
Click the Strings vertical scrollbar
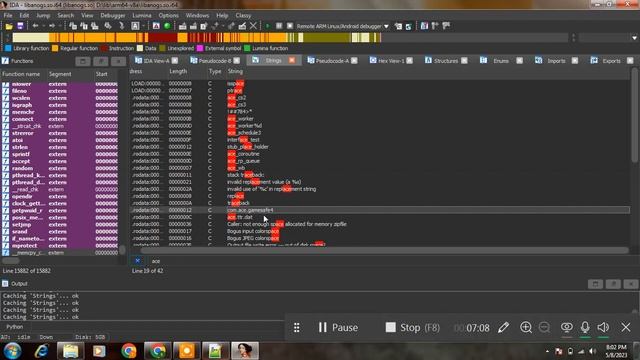coord(634,115)
